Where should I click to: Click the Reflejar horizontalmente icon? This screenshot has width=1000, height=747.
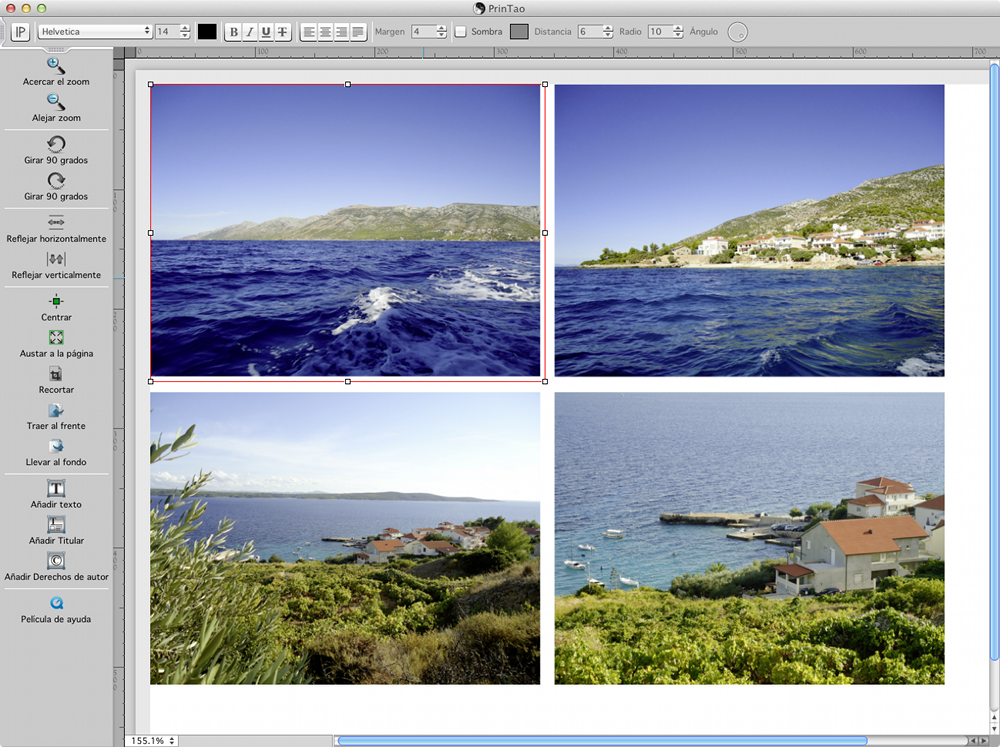point(56,222)
